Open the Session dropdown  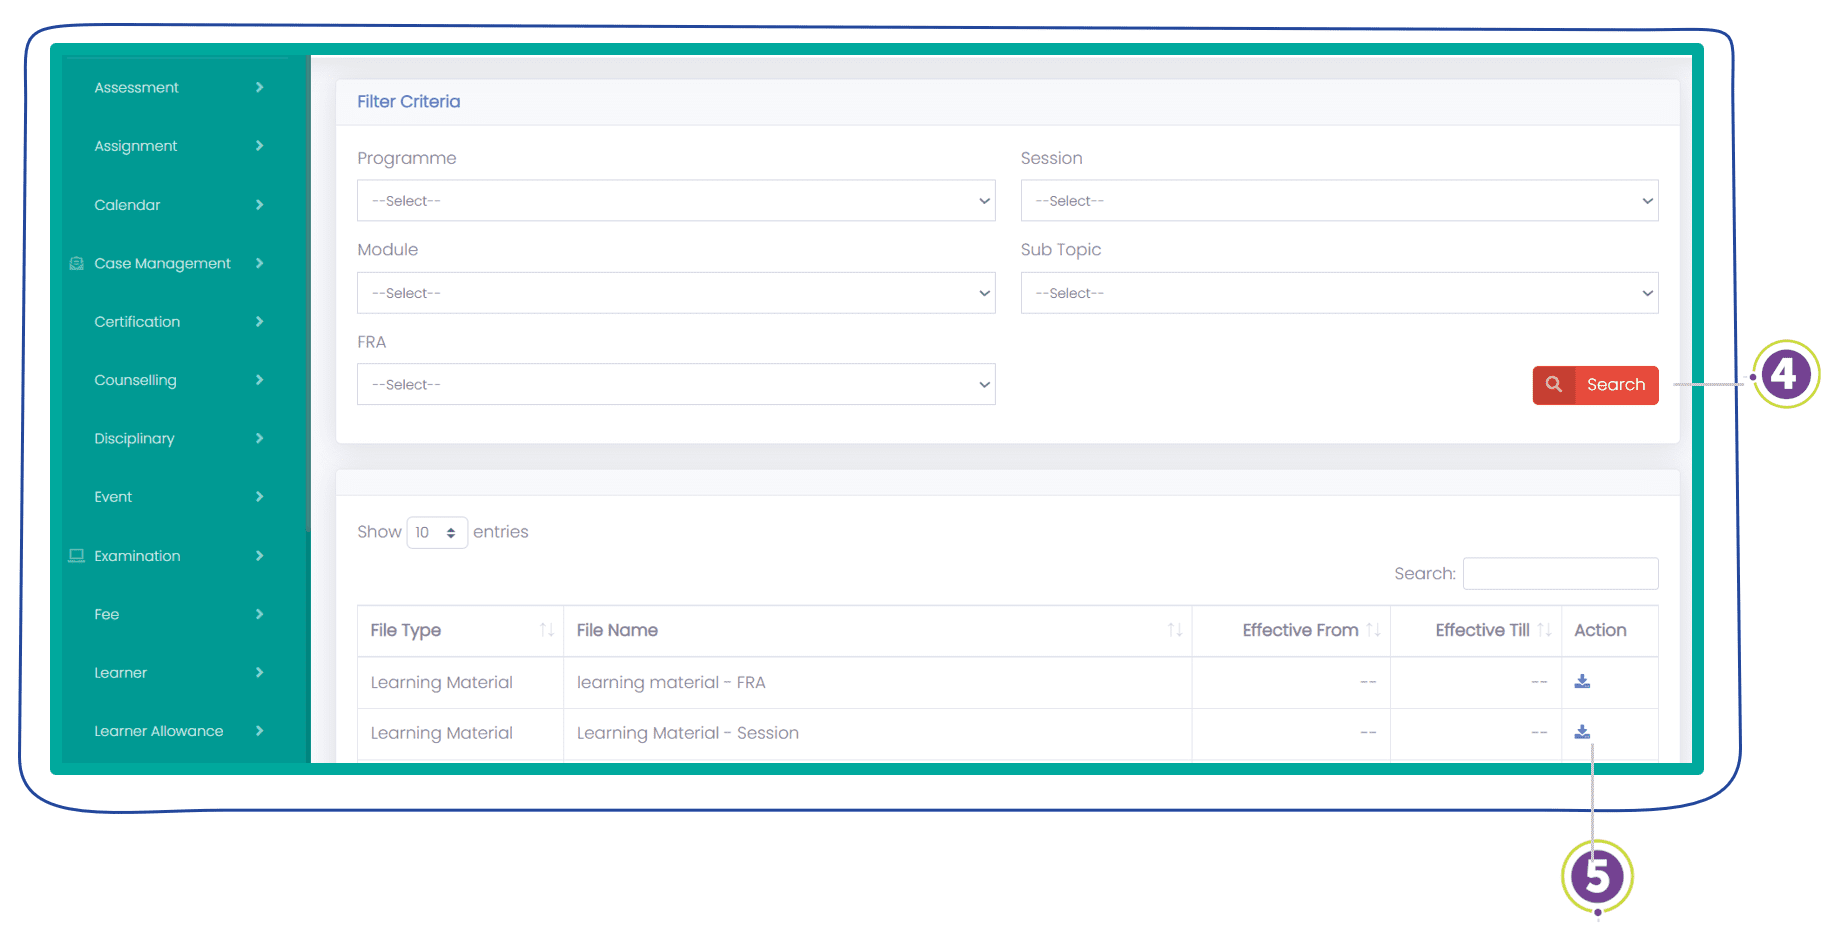point(1338,201)
